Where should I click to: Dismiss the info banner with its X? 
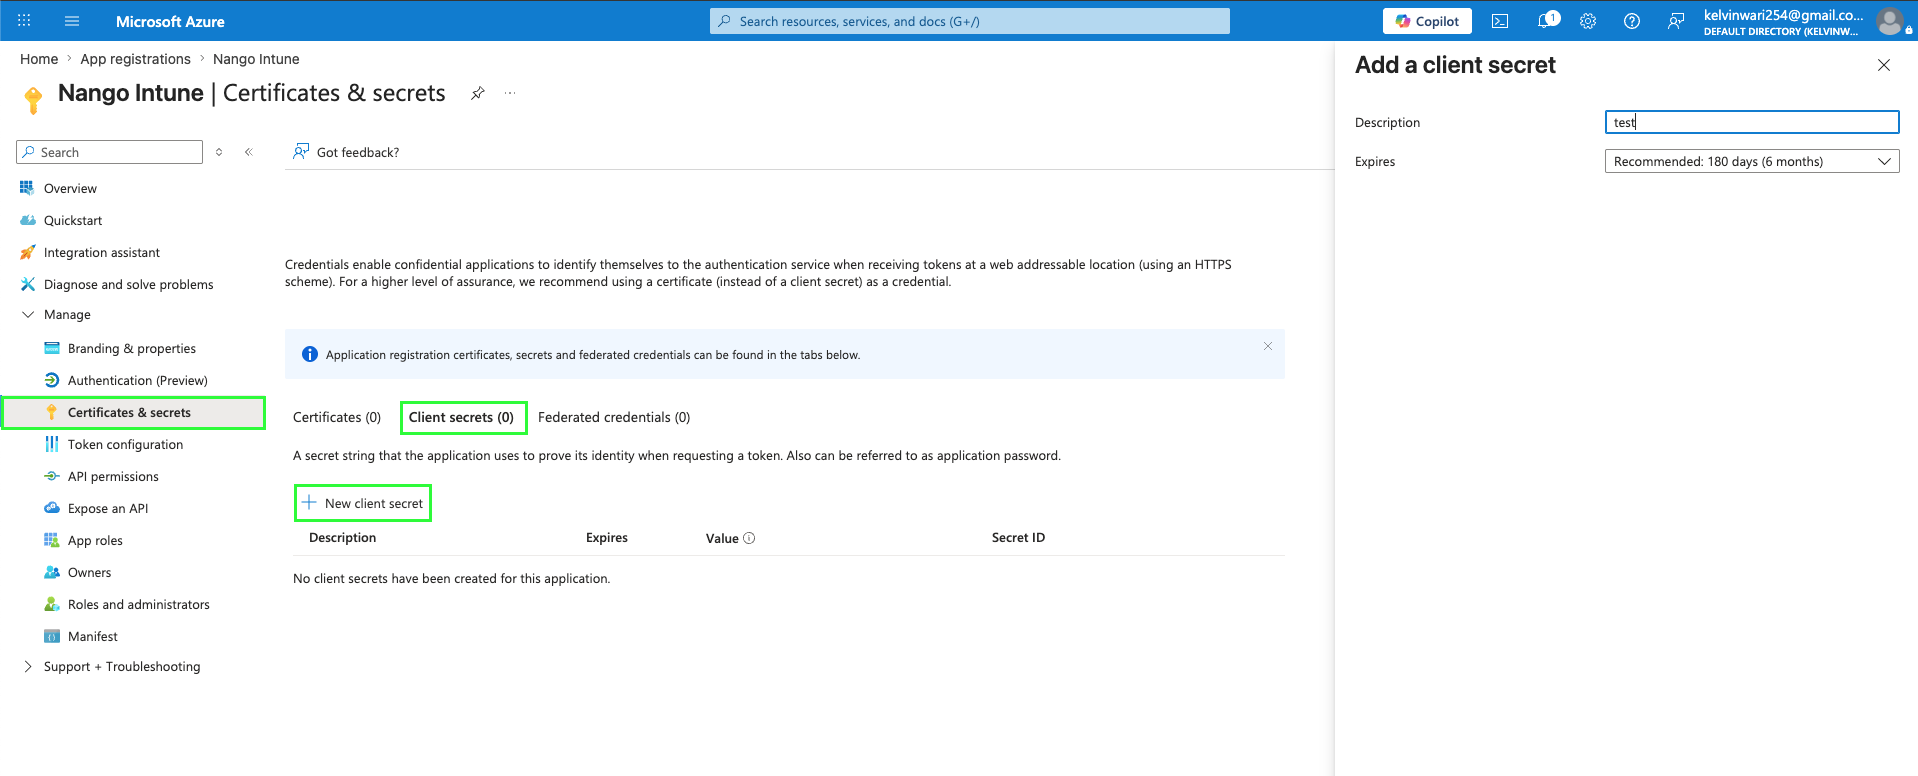tap(1268, 346)
